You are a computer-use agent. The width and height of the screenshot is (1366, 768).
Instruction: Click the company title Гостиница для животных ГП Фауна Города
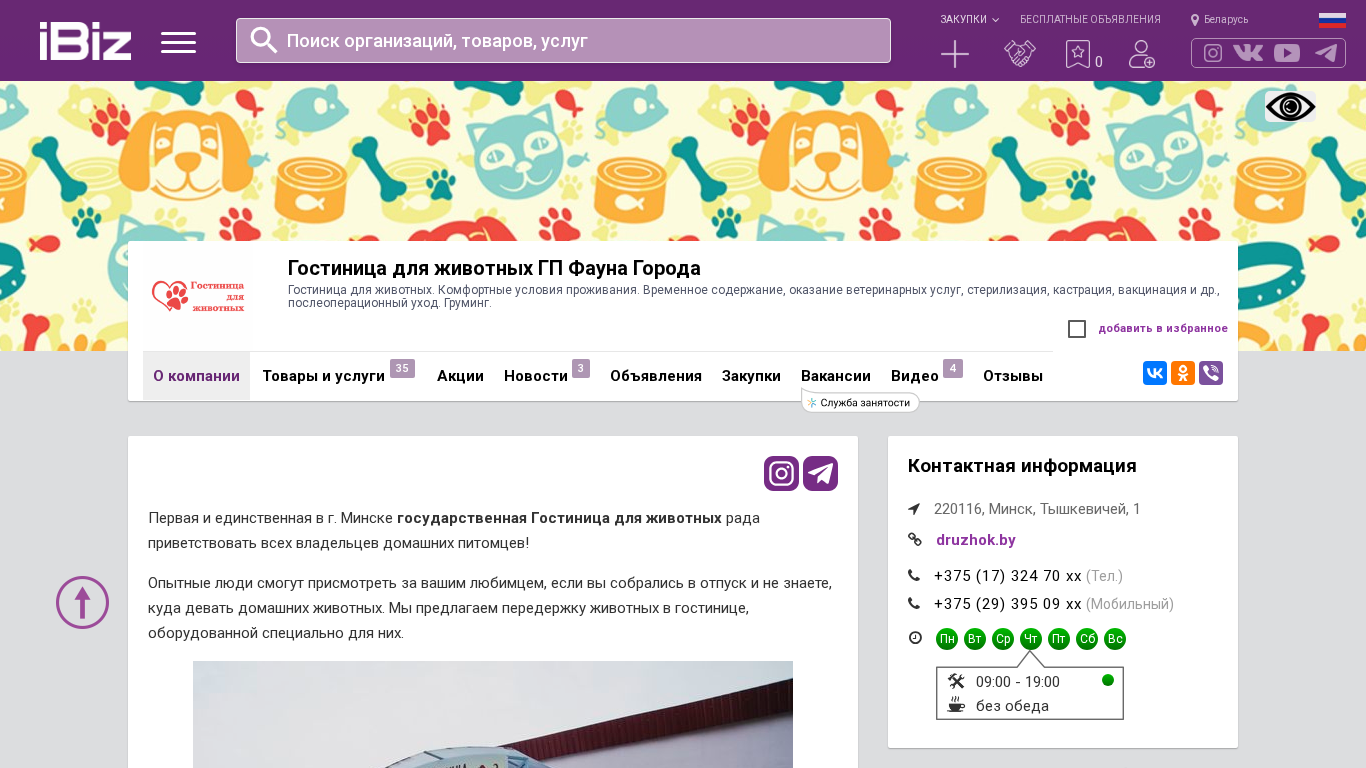494,268
